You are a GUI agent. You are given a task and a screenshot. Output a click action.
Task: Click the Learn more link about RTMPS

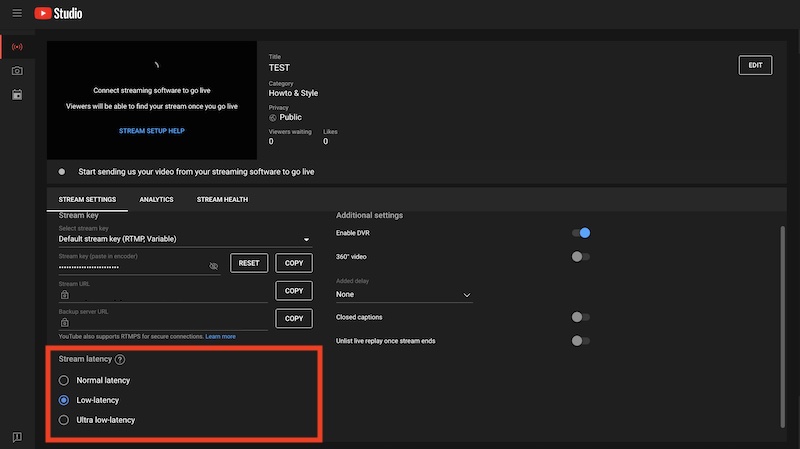tap(220, 337)
